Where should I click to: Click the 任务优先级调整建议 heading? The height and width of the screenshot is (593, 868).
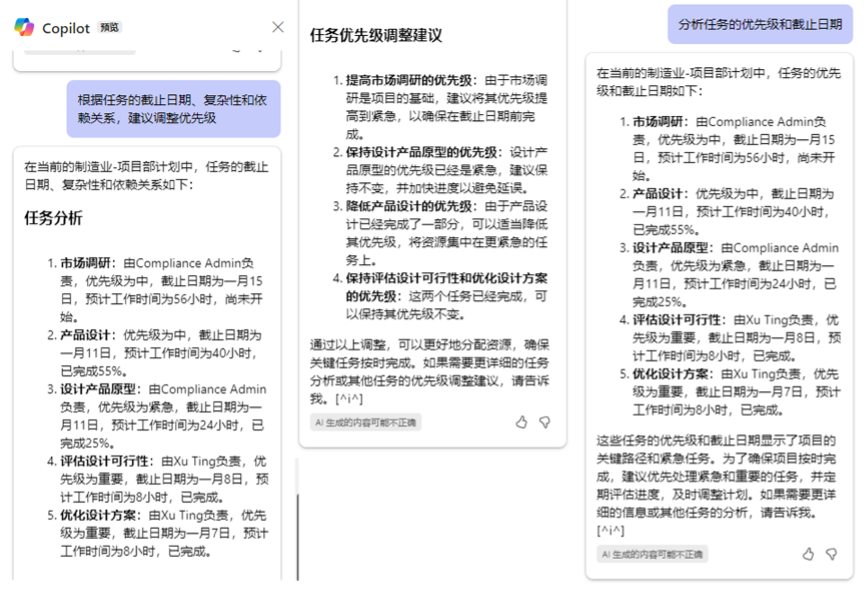(376, 35)
